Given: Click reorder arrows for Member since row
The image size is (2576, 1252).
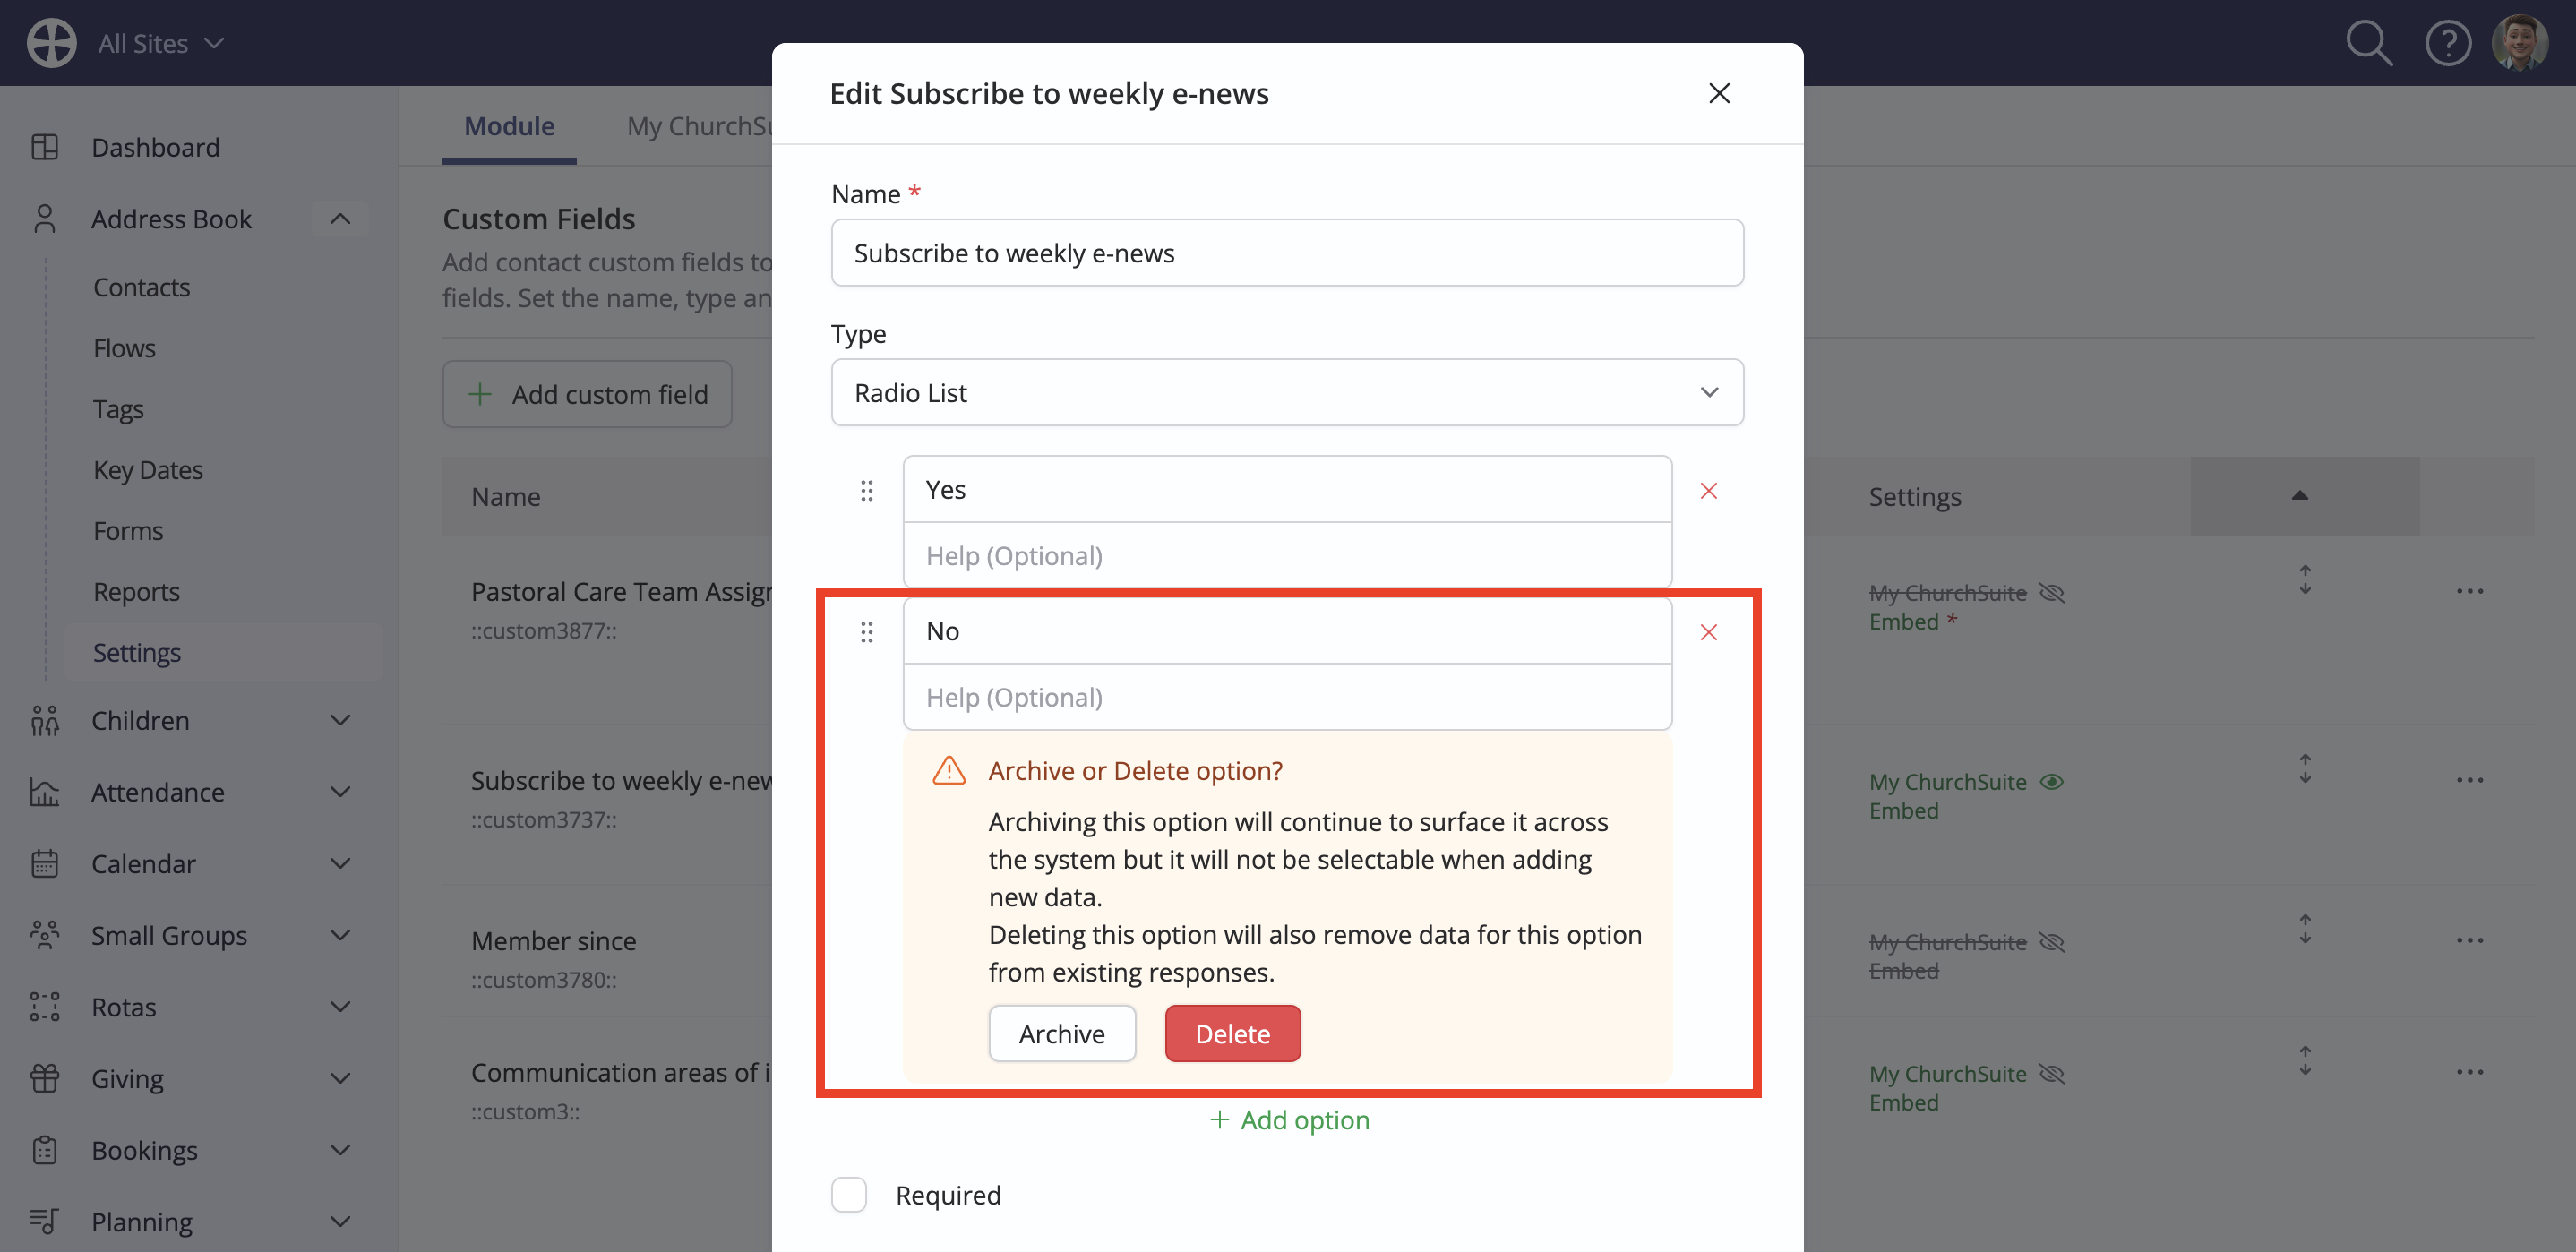Looking at the screenshot, I should coord(2304,929).
